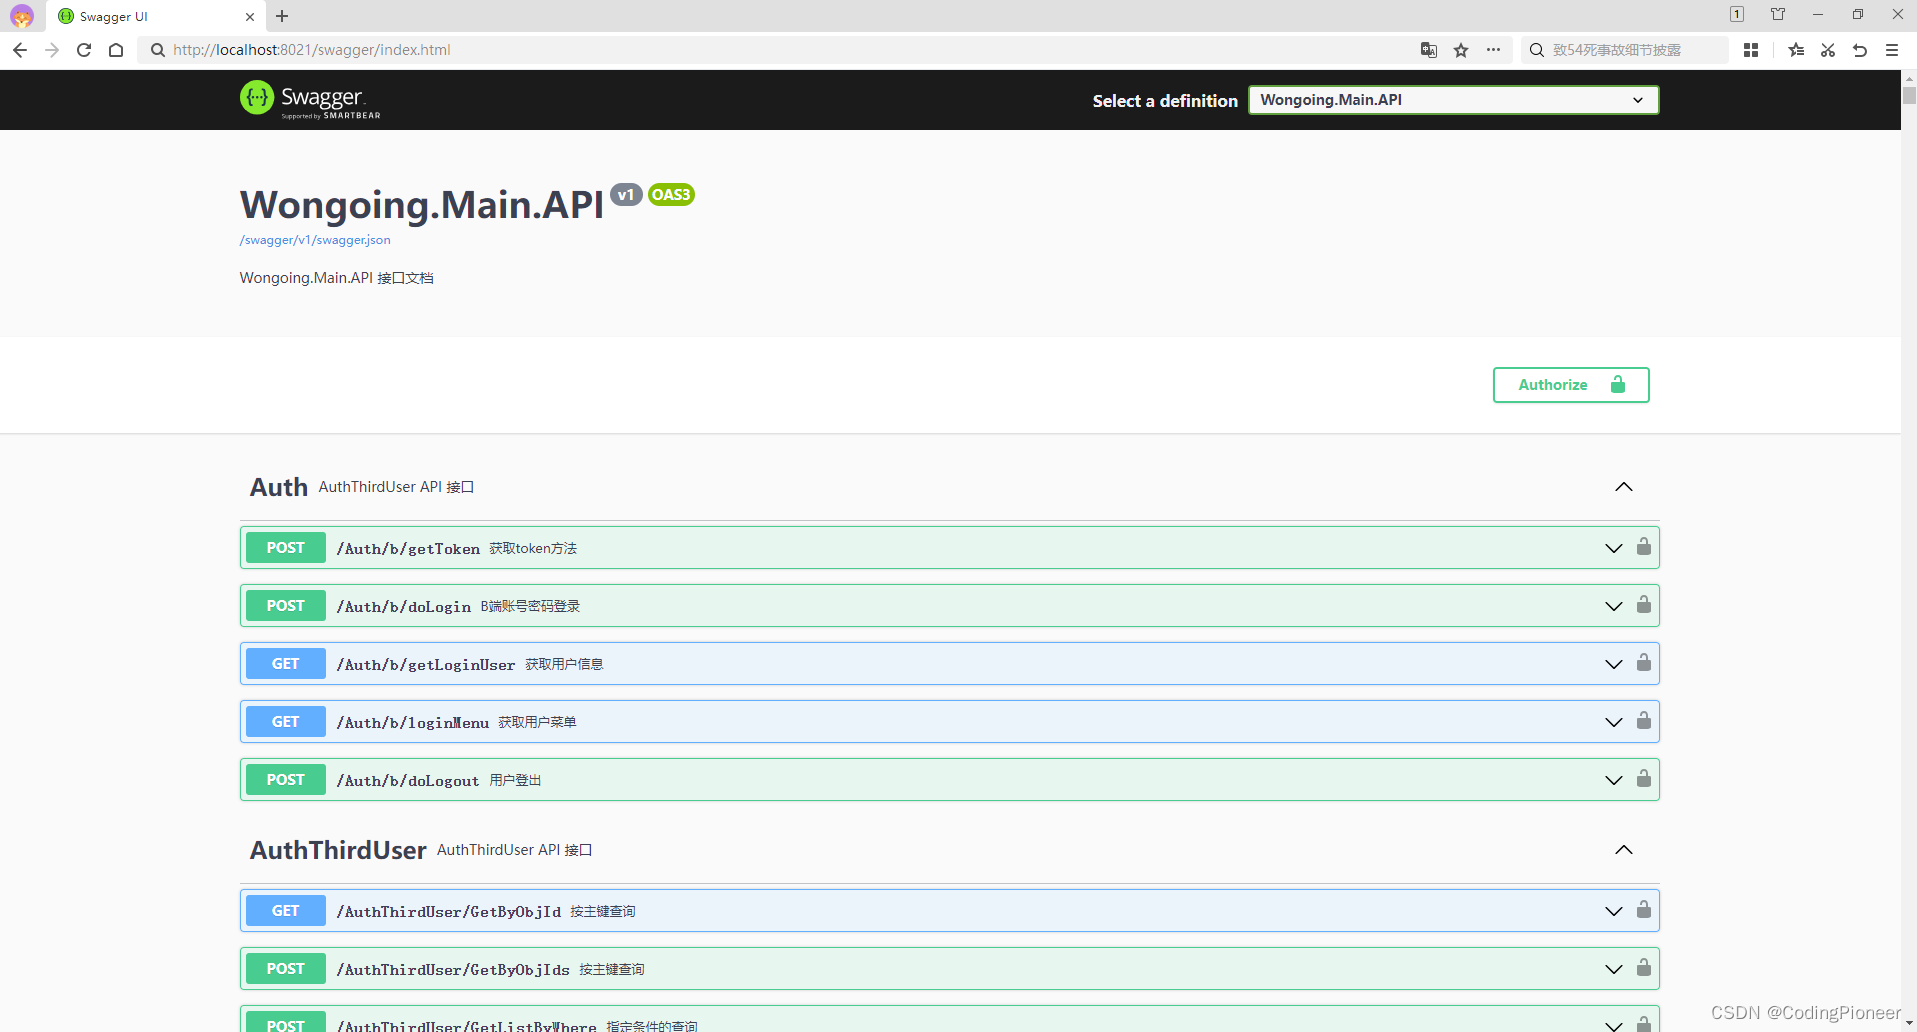Click the v1 version badge
This screenshot has height=1032, width=1917.
click(x=626, y=195)
